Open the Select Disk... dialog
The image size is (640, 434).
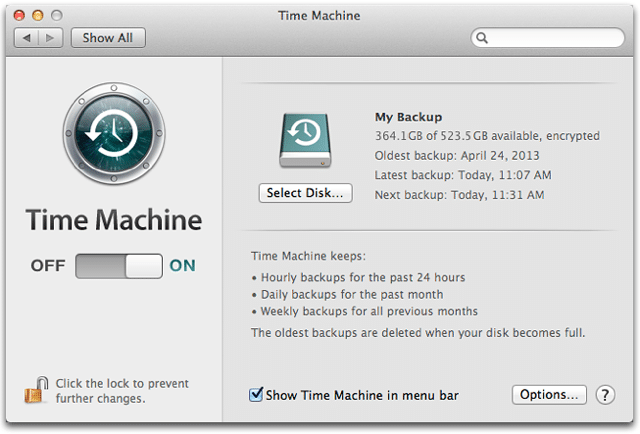click(305, 193)
